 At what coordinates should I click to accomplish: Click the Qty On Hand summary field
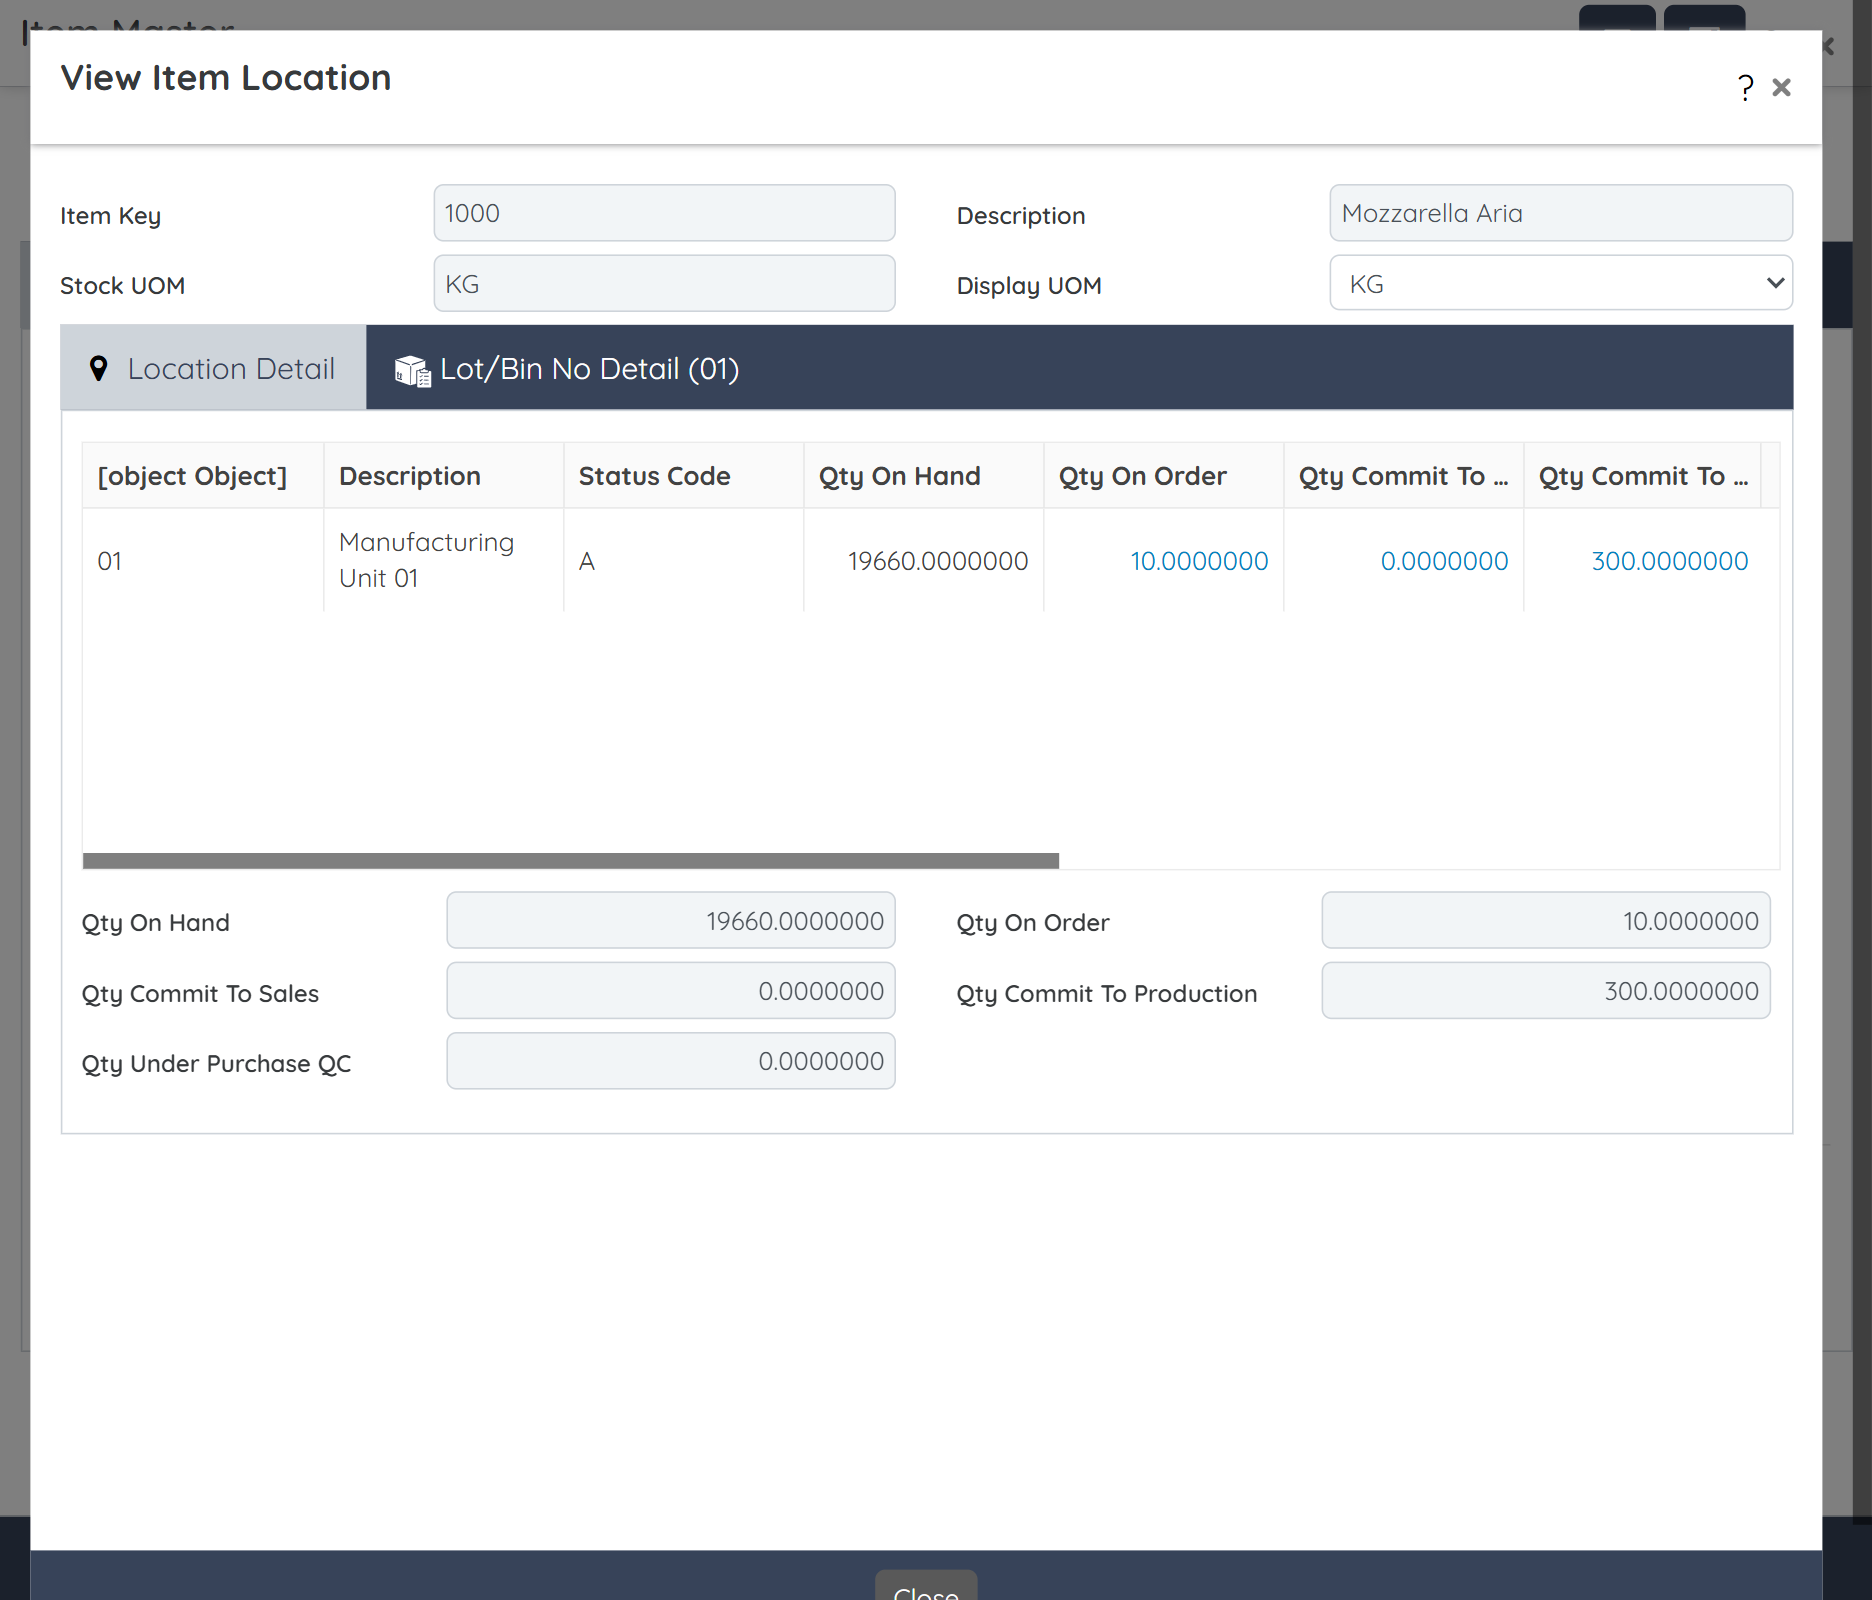click(671, 920)
